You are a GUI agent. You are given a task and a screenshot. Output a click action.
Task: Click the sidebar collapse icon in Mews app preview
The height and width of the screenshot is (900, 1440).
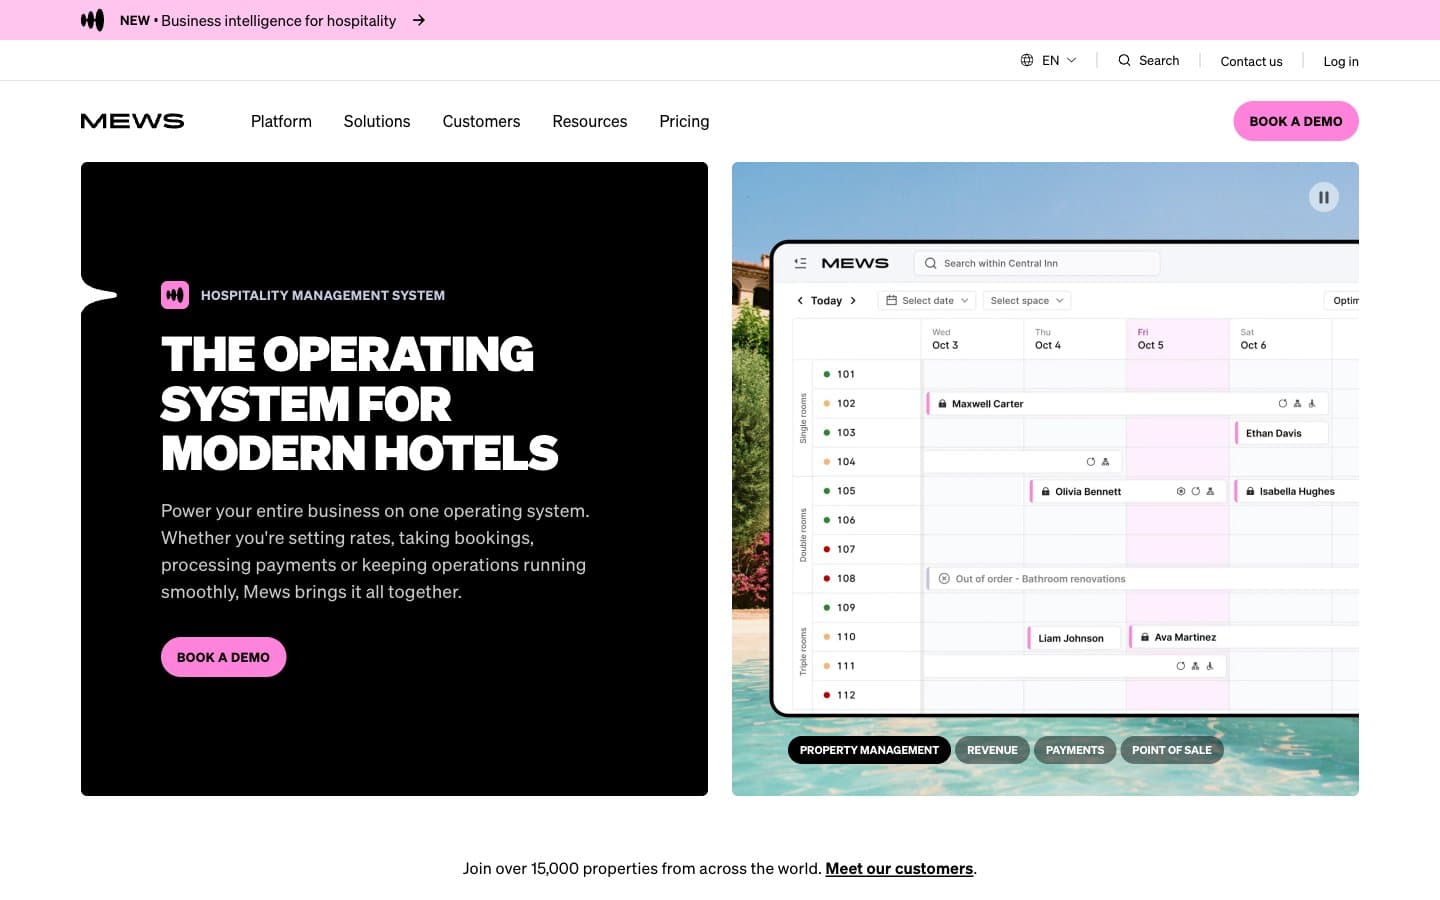click(x=800, y=263)
